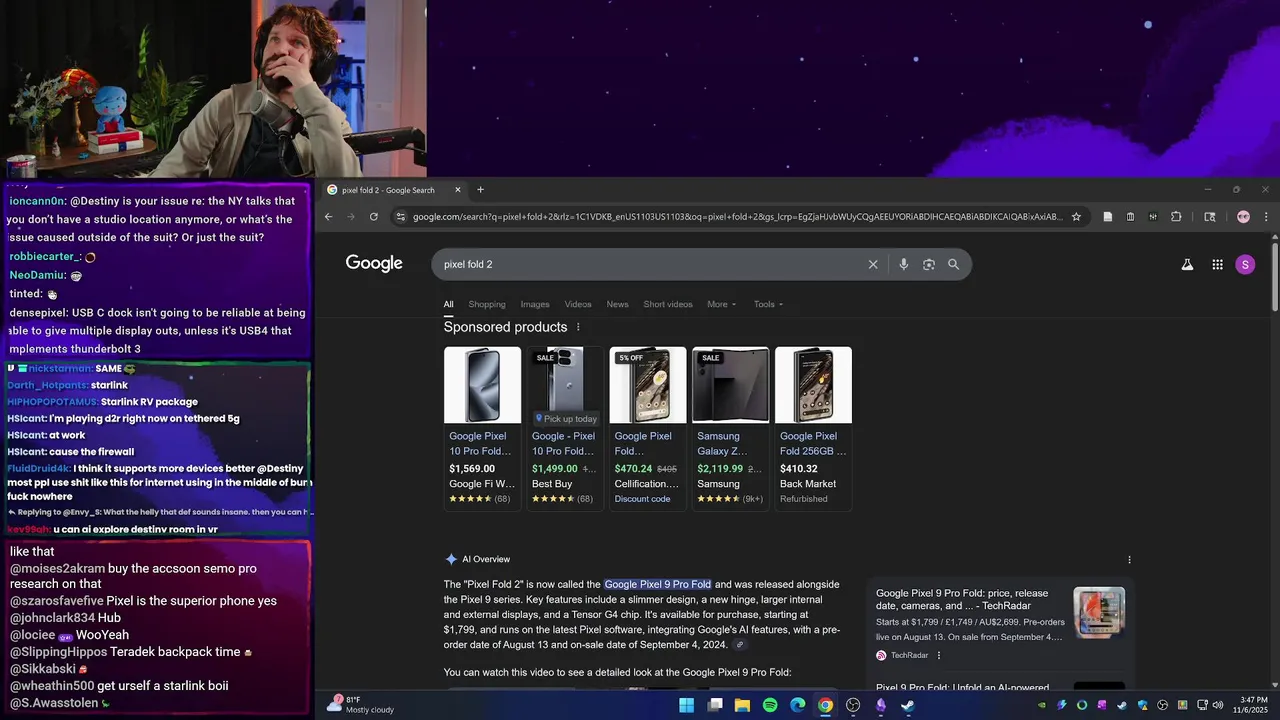Click the TechRadar article thumbnail image
1280x720 pixels.
point(1099,613)
